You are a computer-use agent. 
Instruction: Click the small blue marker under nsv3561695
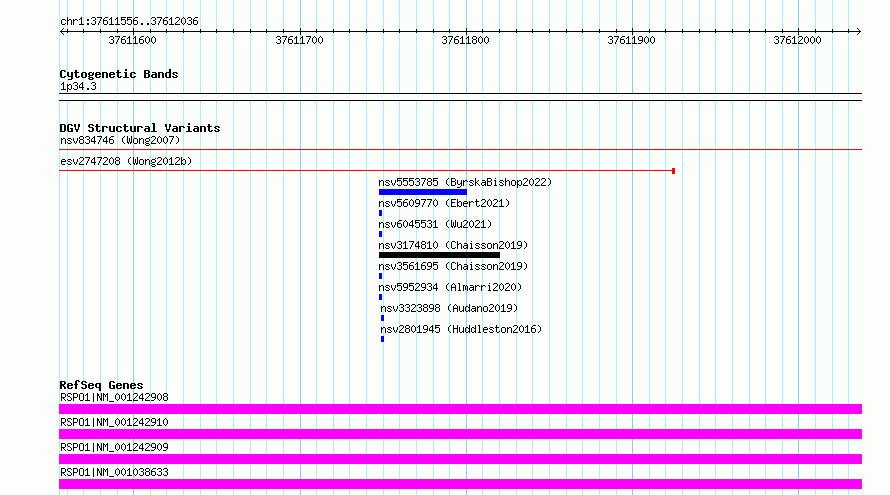click(380, 276)
